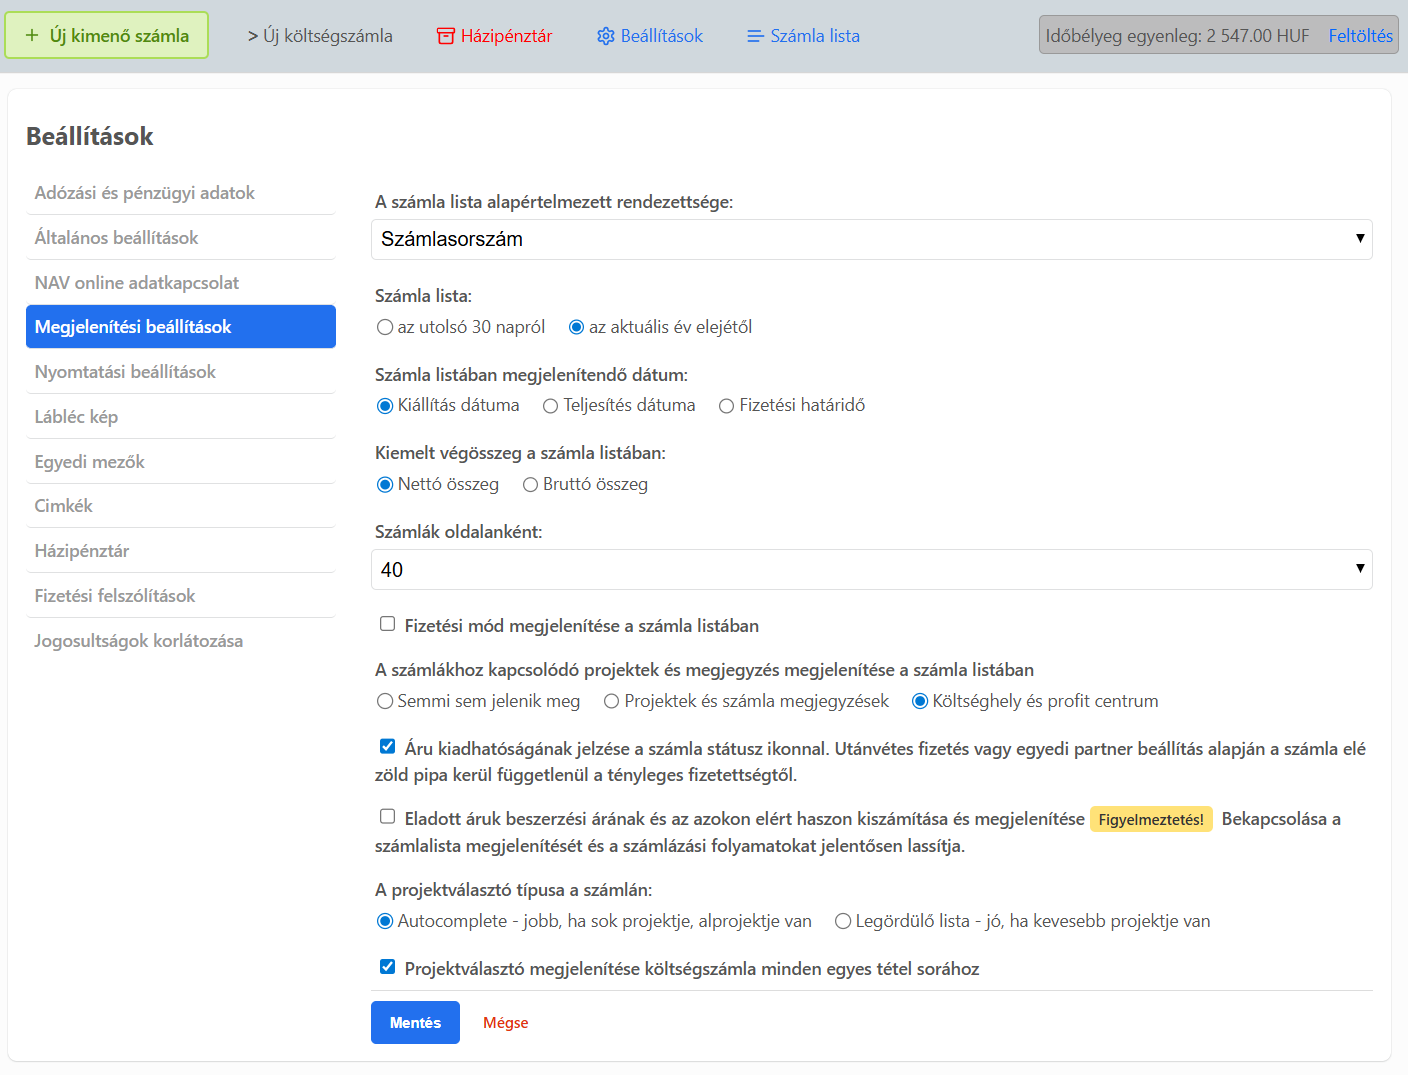Image resolution: width=1408 pixels, height=1075 pixels.
Task: Uncheck the Áru kiadhatóságának jelzése checkbox
Action: [387, 746]
